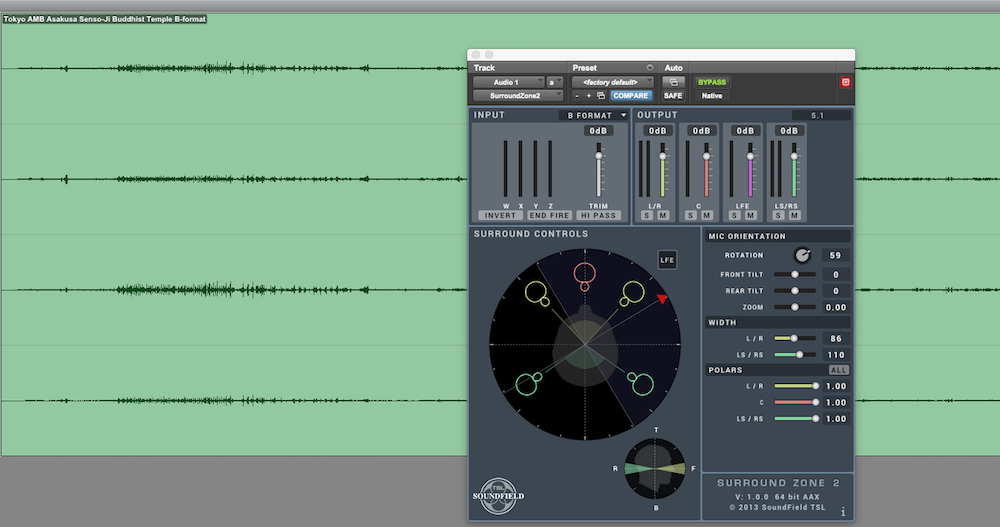Click the input trim 0dB value field
This screenshot has height=527, width=1000.
click(598, 131)
